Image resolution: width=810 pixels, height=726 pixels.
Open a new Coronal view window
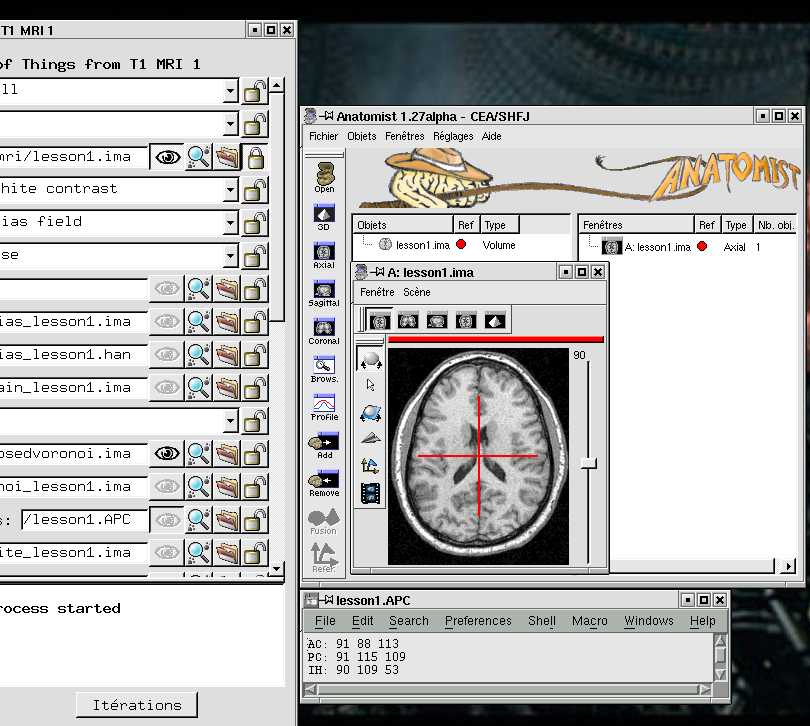[x=324, y=328]
